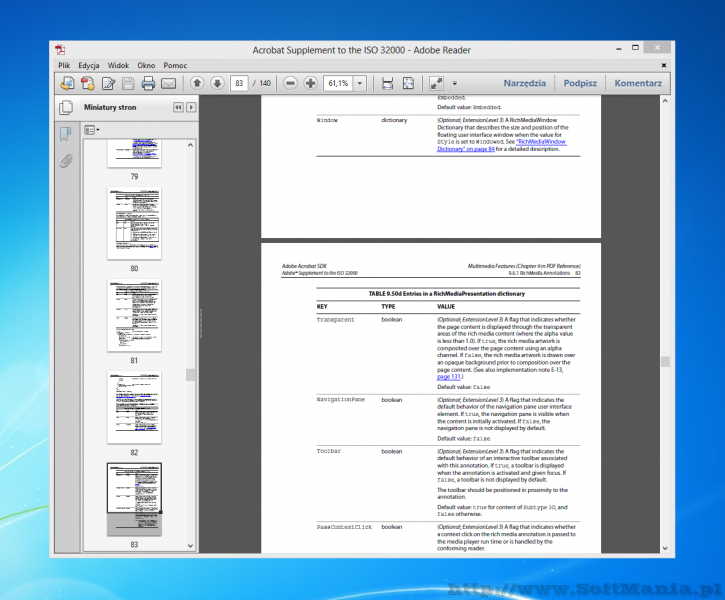Open the Plik menu

(64, 65)
